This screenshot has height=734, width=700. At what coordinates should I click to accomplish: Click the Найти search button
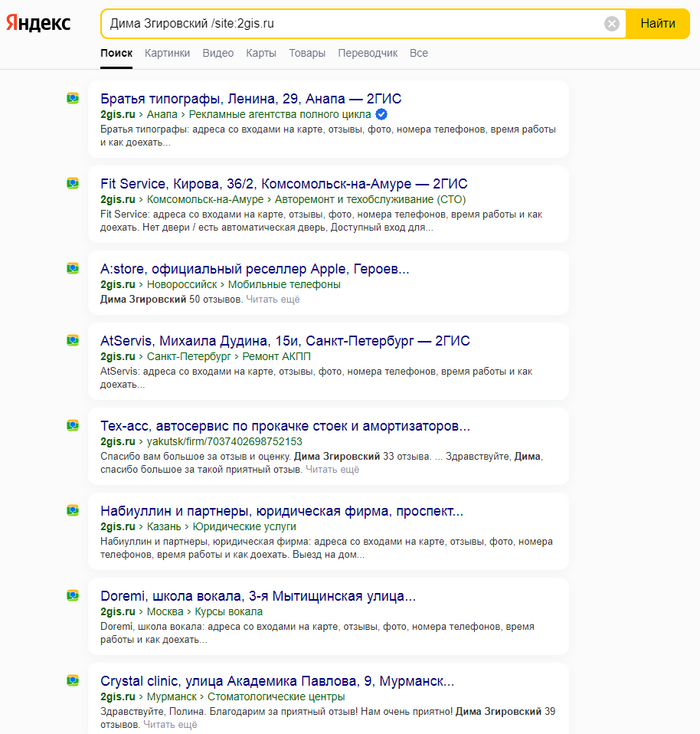(x=658, y=23)
